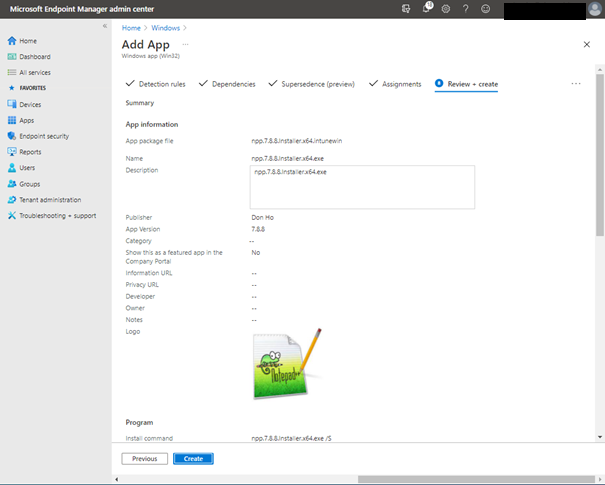605x485 pixels.
Task: Click the Previous button
Action: (x=145, y=459)
